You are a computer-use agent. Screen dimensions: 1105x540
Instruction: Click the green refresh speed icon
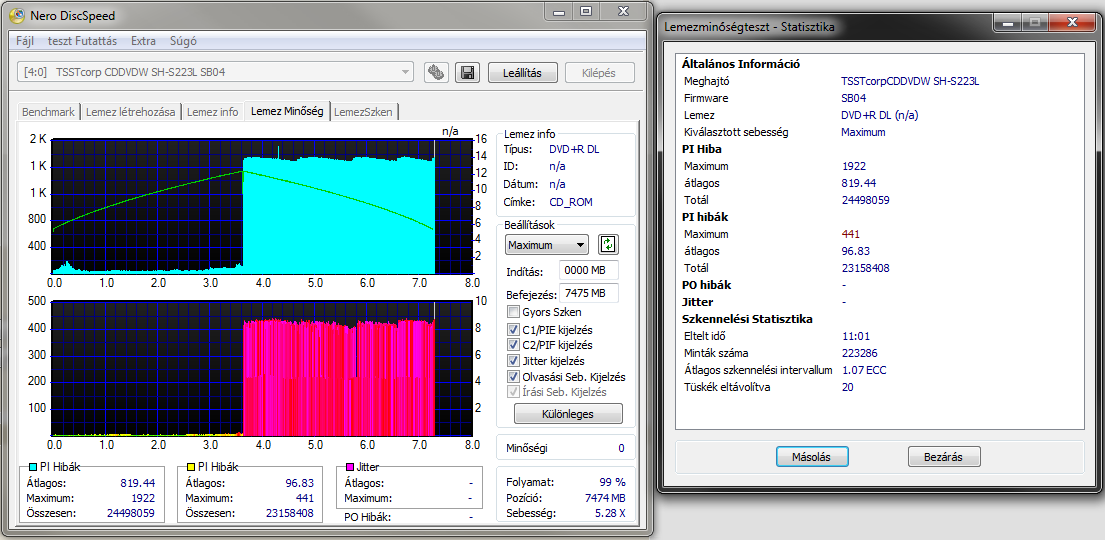click(607, 245)
